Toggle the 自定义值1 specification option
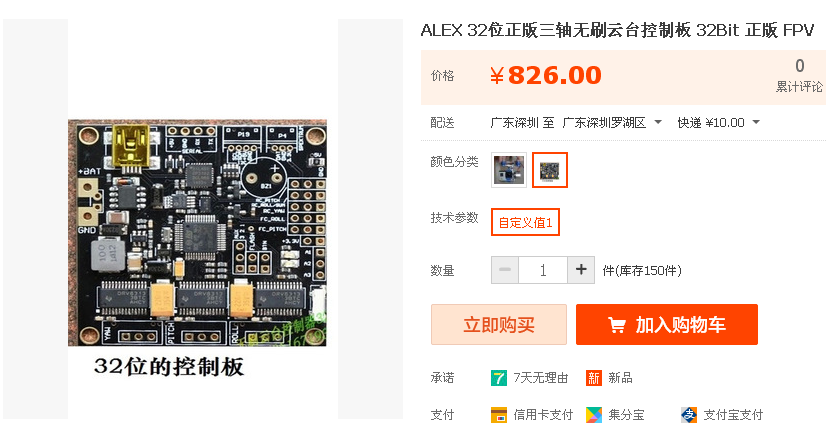Viewport: 826px width, 431px height. point(525,222)
